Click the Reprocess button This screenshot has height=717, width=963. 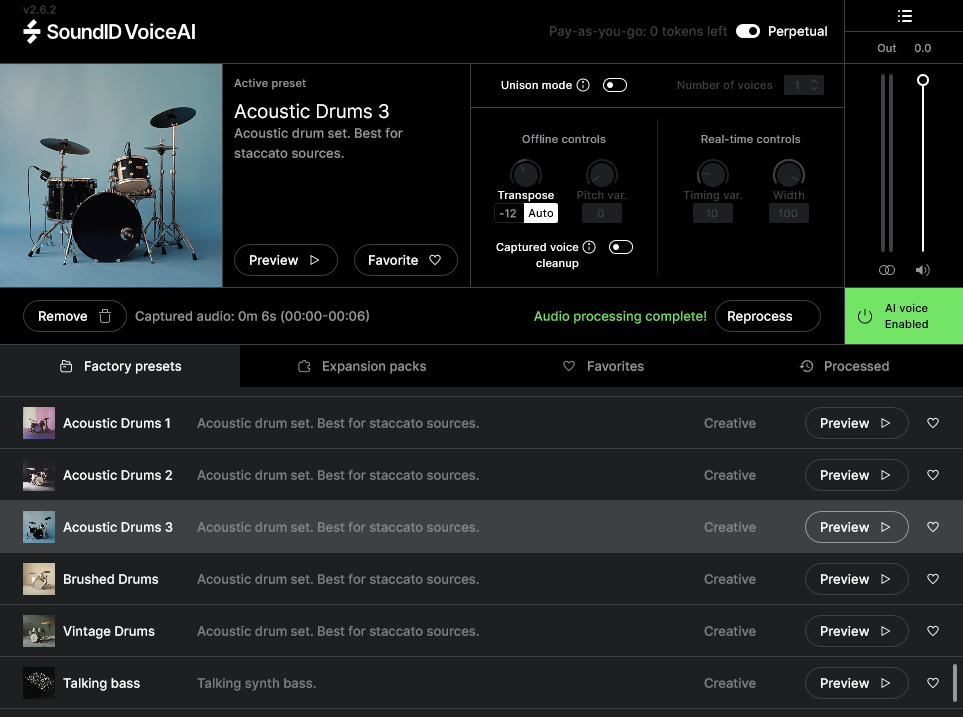coord(767,316)
